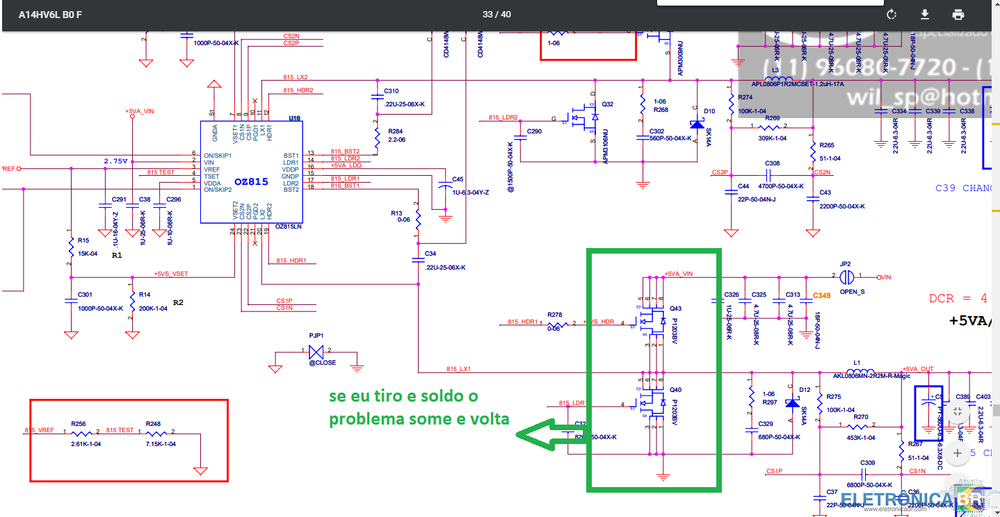This screenshot has width=1000, height=517.
Task: Download the PDF using the download icon
Action: pos(924,14)
